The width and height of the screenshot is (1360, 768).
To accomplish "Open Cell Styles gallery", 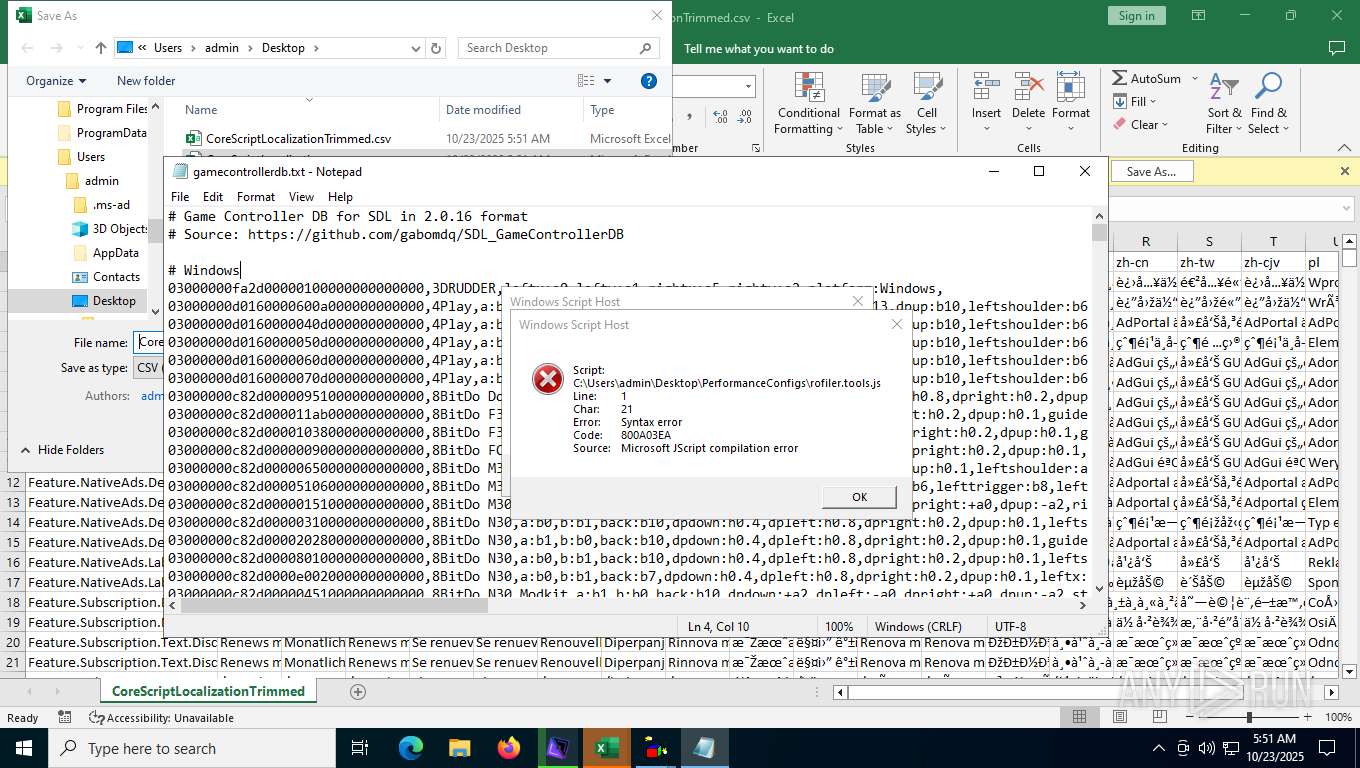I will click(x=927, y=104).
